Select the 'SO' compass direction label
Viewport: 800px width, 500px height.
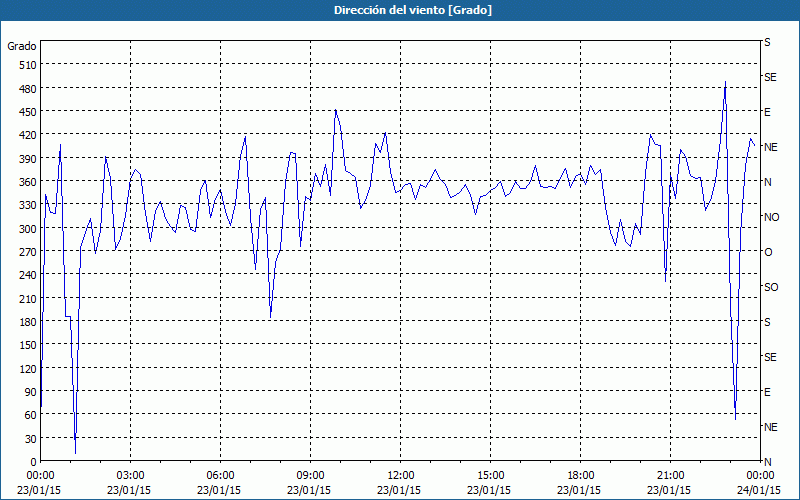click(x=771, y=287)
